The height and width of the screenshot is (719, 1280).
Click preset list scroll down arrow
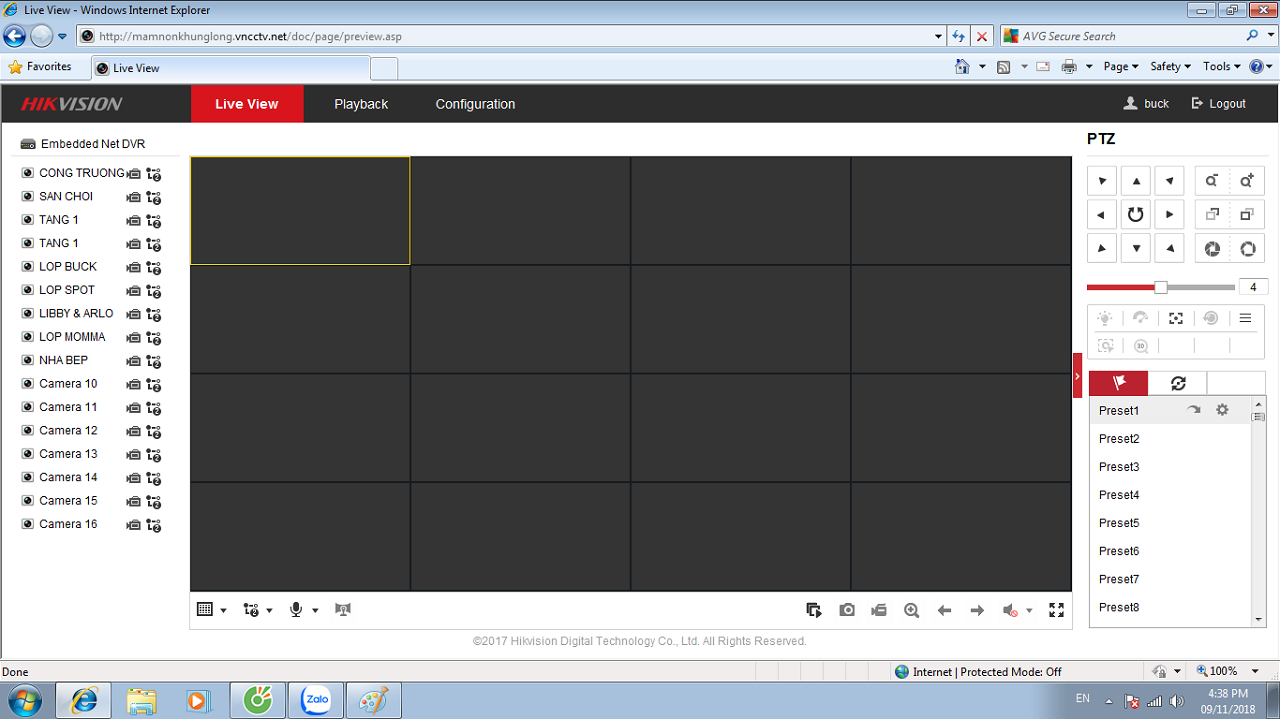click(x=1259, y=620)
